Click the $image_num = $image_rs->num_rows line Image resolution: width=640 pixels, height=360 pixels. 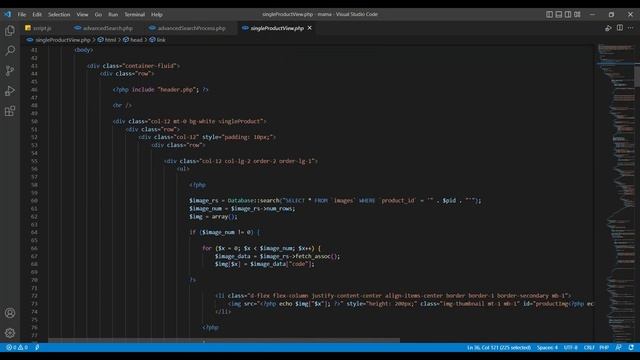click(x=242, y=209)
